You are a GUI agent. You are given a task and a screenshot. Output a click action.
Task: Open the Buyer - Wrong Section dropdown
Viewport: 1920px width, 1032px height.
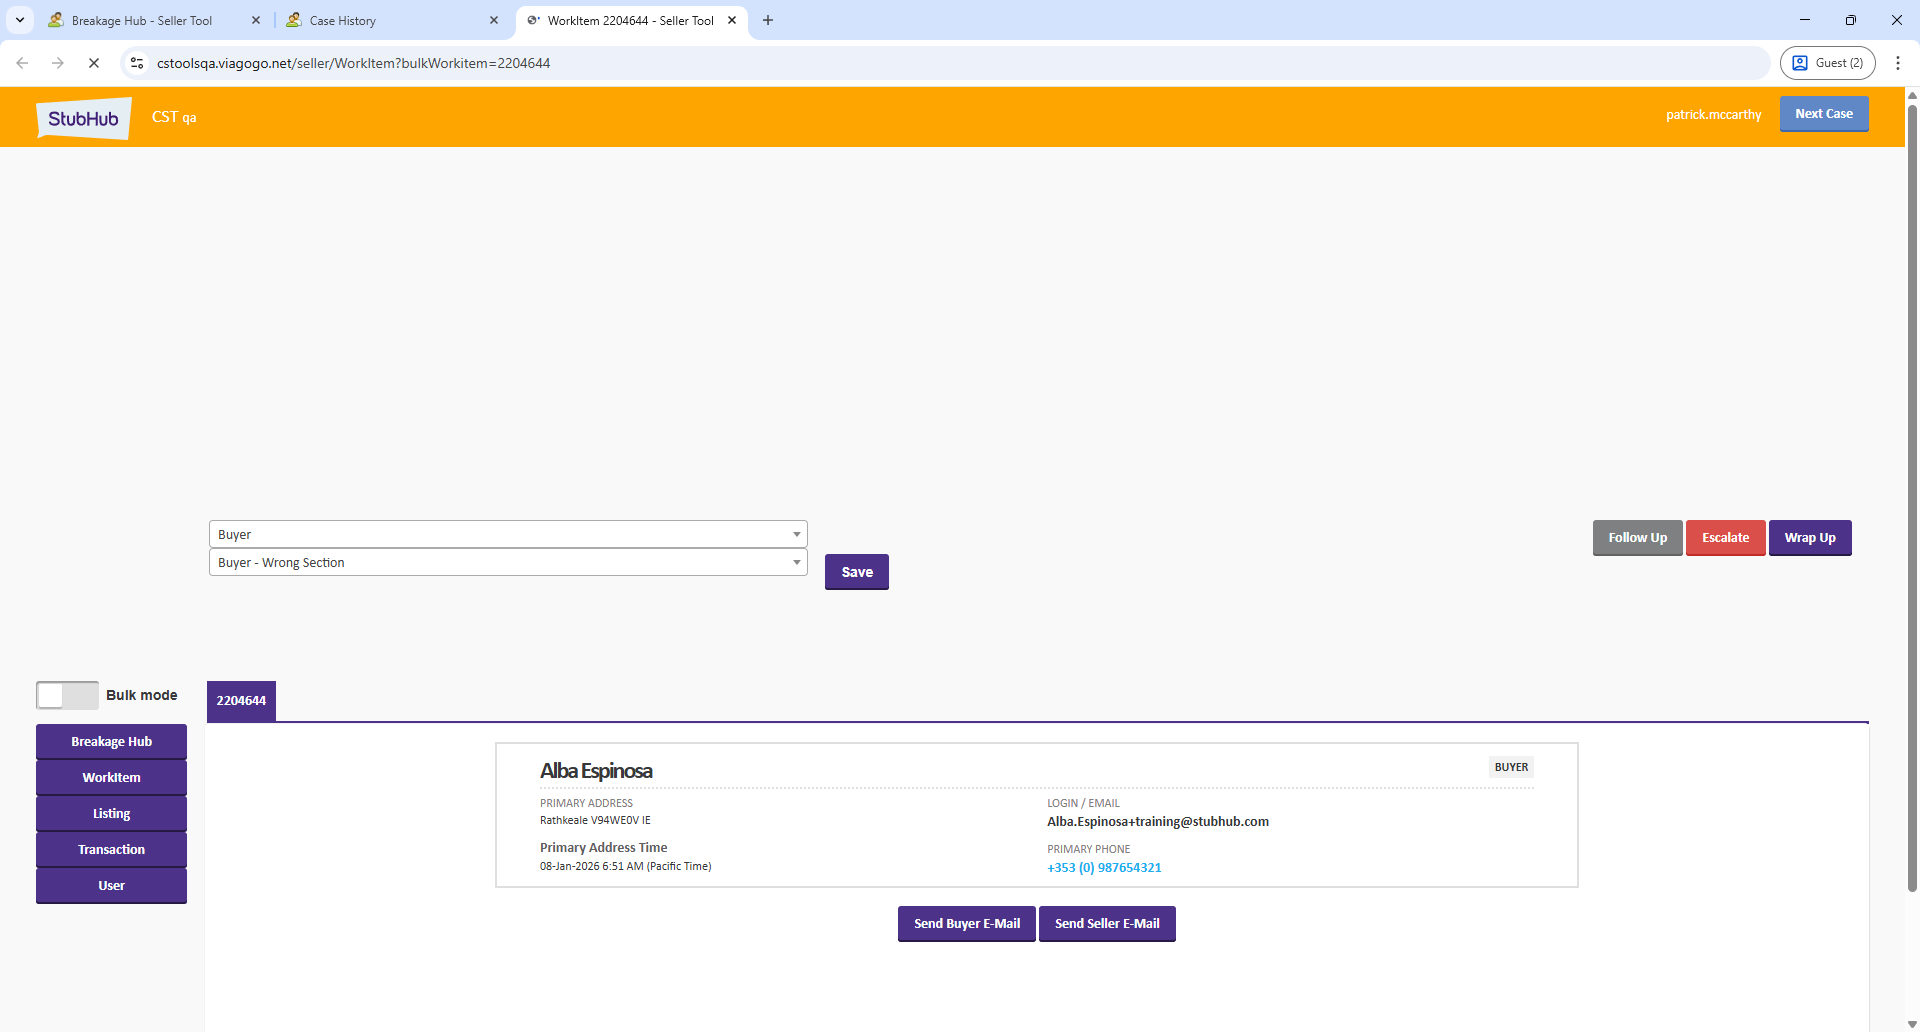[508, 563]
